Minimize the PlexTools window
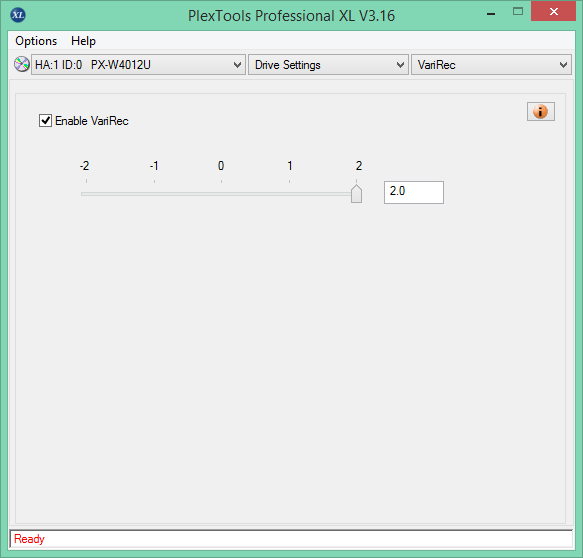The width and height of the screenshot is (583, 558). pos(491,14)
